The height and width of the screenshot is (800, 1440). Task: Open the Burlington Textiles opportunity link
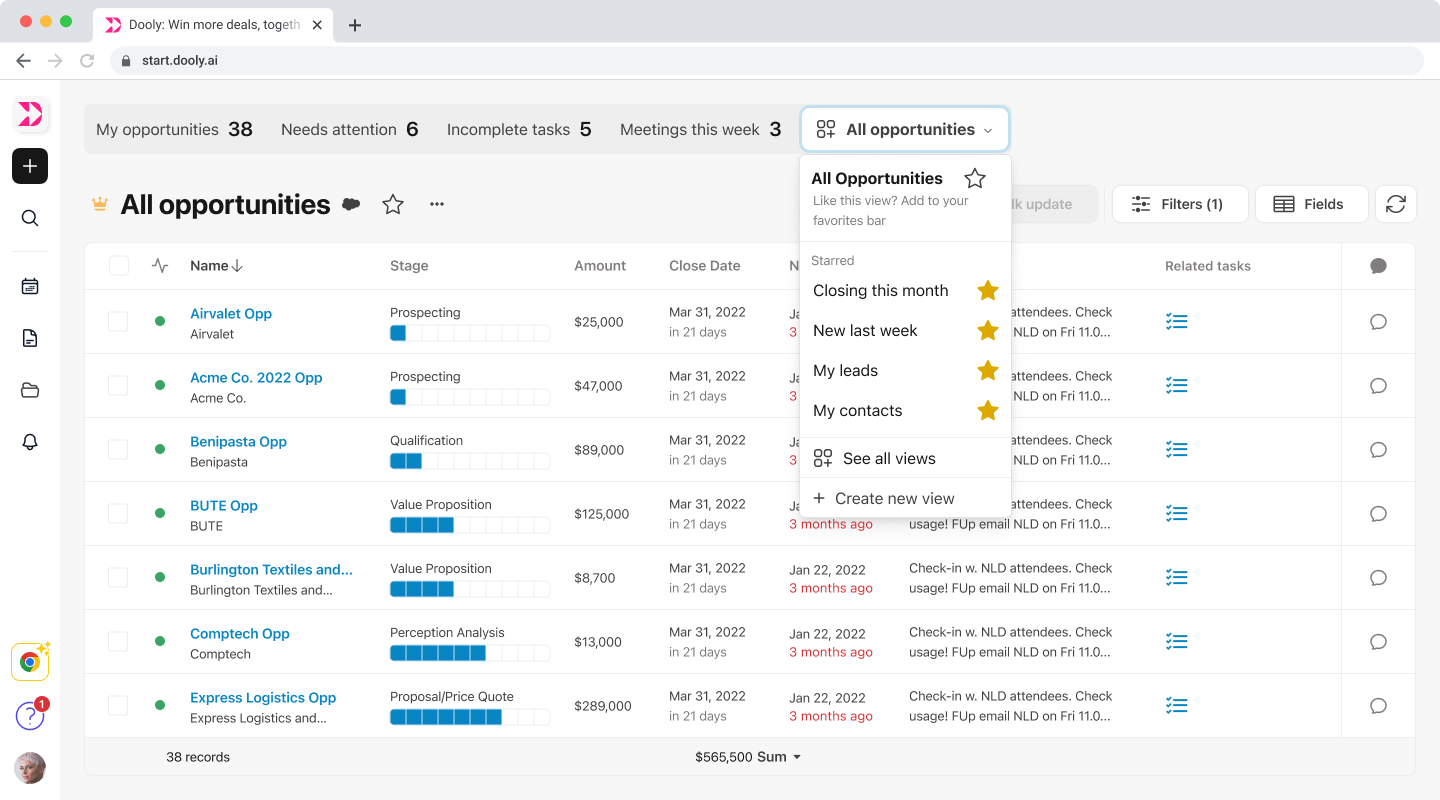[x=271, y=570]
